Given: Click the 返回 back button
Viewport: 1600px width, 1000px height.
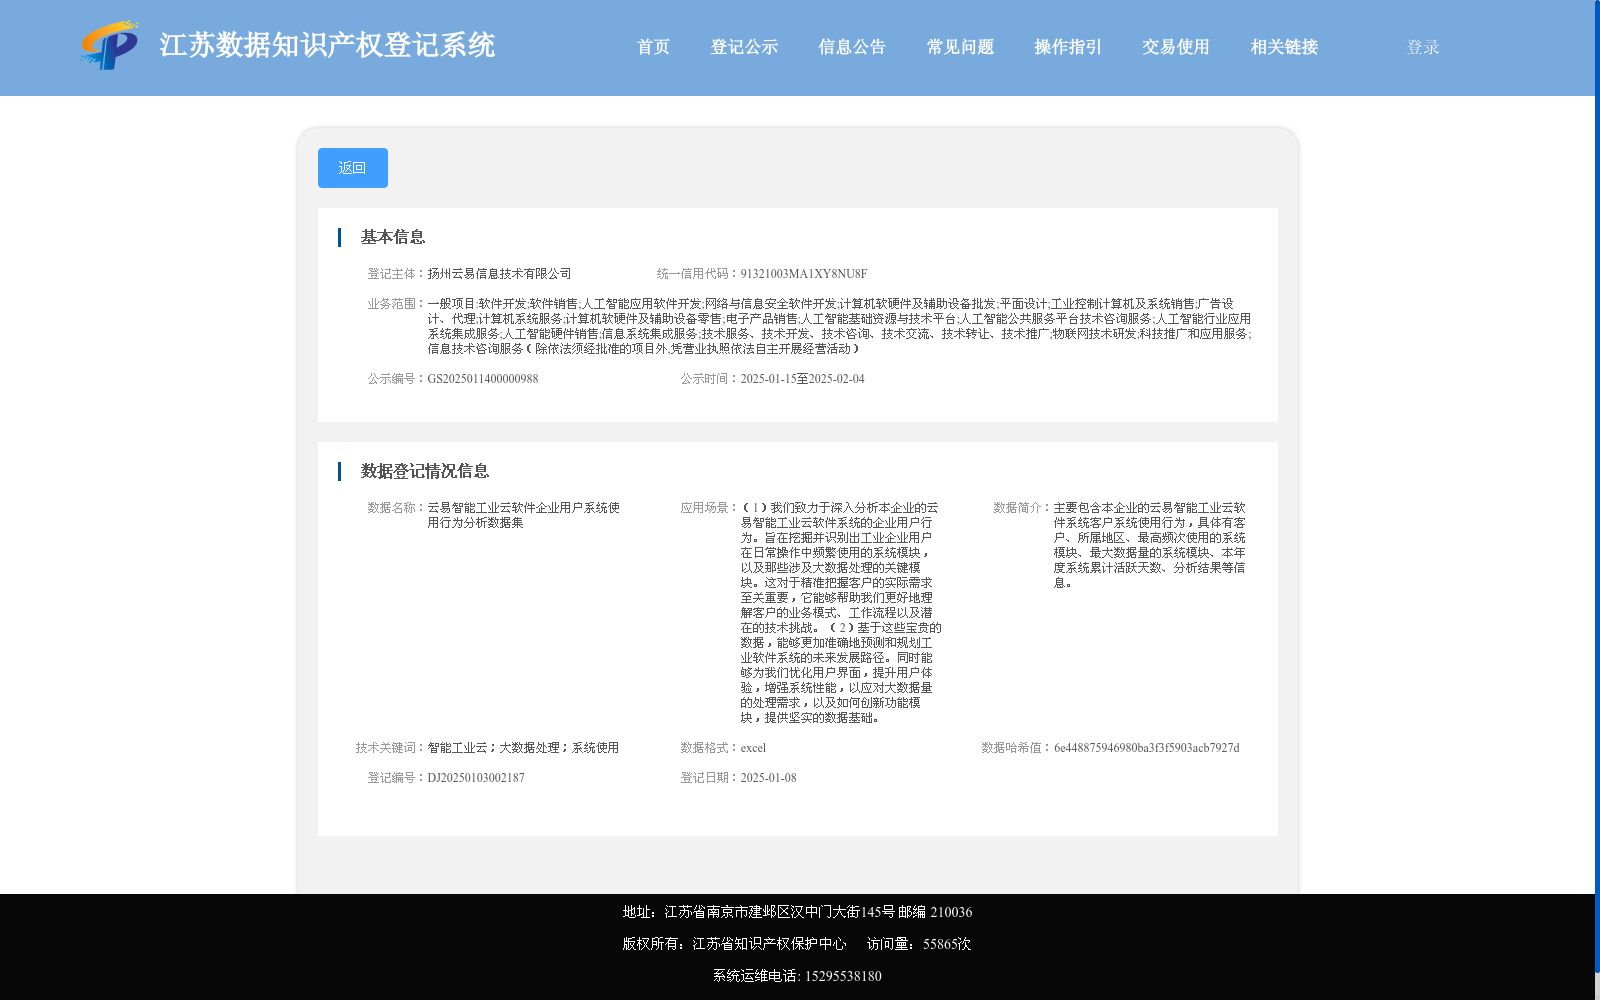Looking at the screenshot, I should (x=353, y=168).
